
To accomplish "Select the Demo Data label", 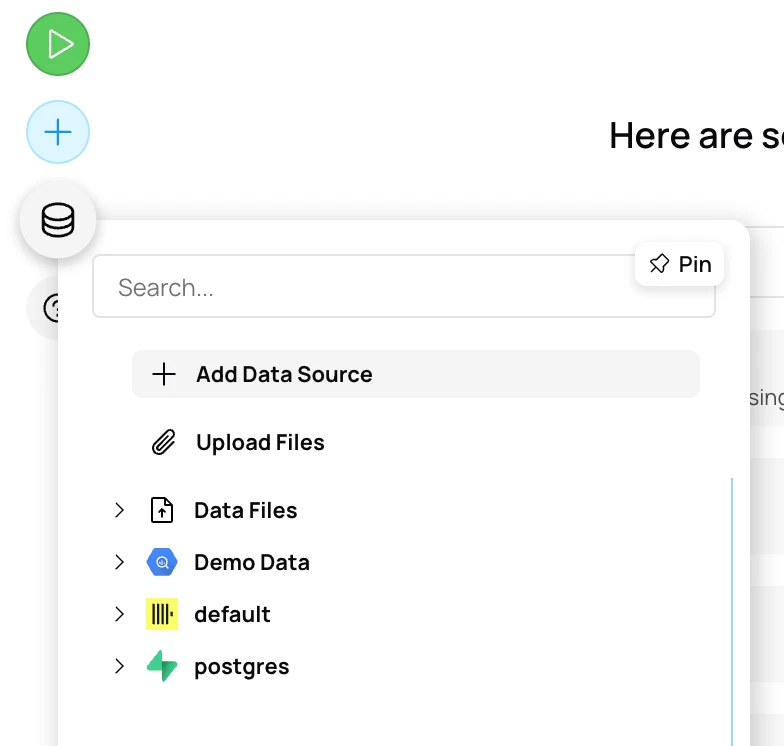I will [252, 562].
